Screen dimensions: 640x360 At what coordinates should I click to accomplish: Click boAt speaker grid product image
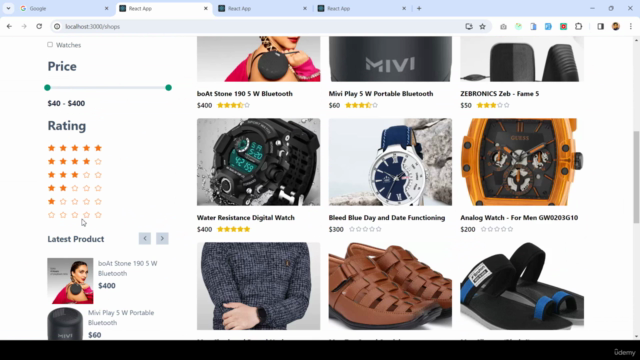click(258, 59)
